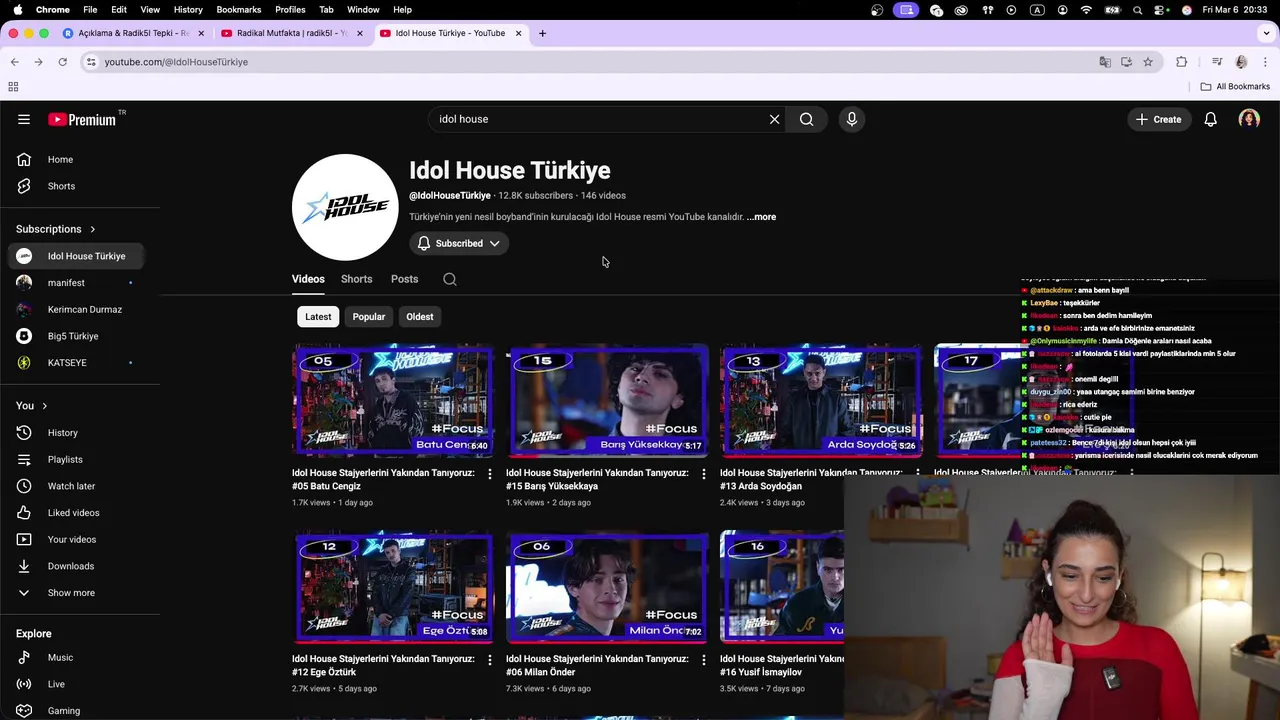The height and width of the screenshot is (720, 1280).
Task: Open options menu for #06 Milan Önder video
Action: [x=703, y=660]
